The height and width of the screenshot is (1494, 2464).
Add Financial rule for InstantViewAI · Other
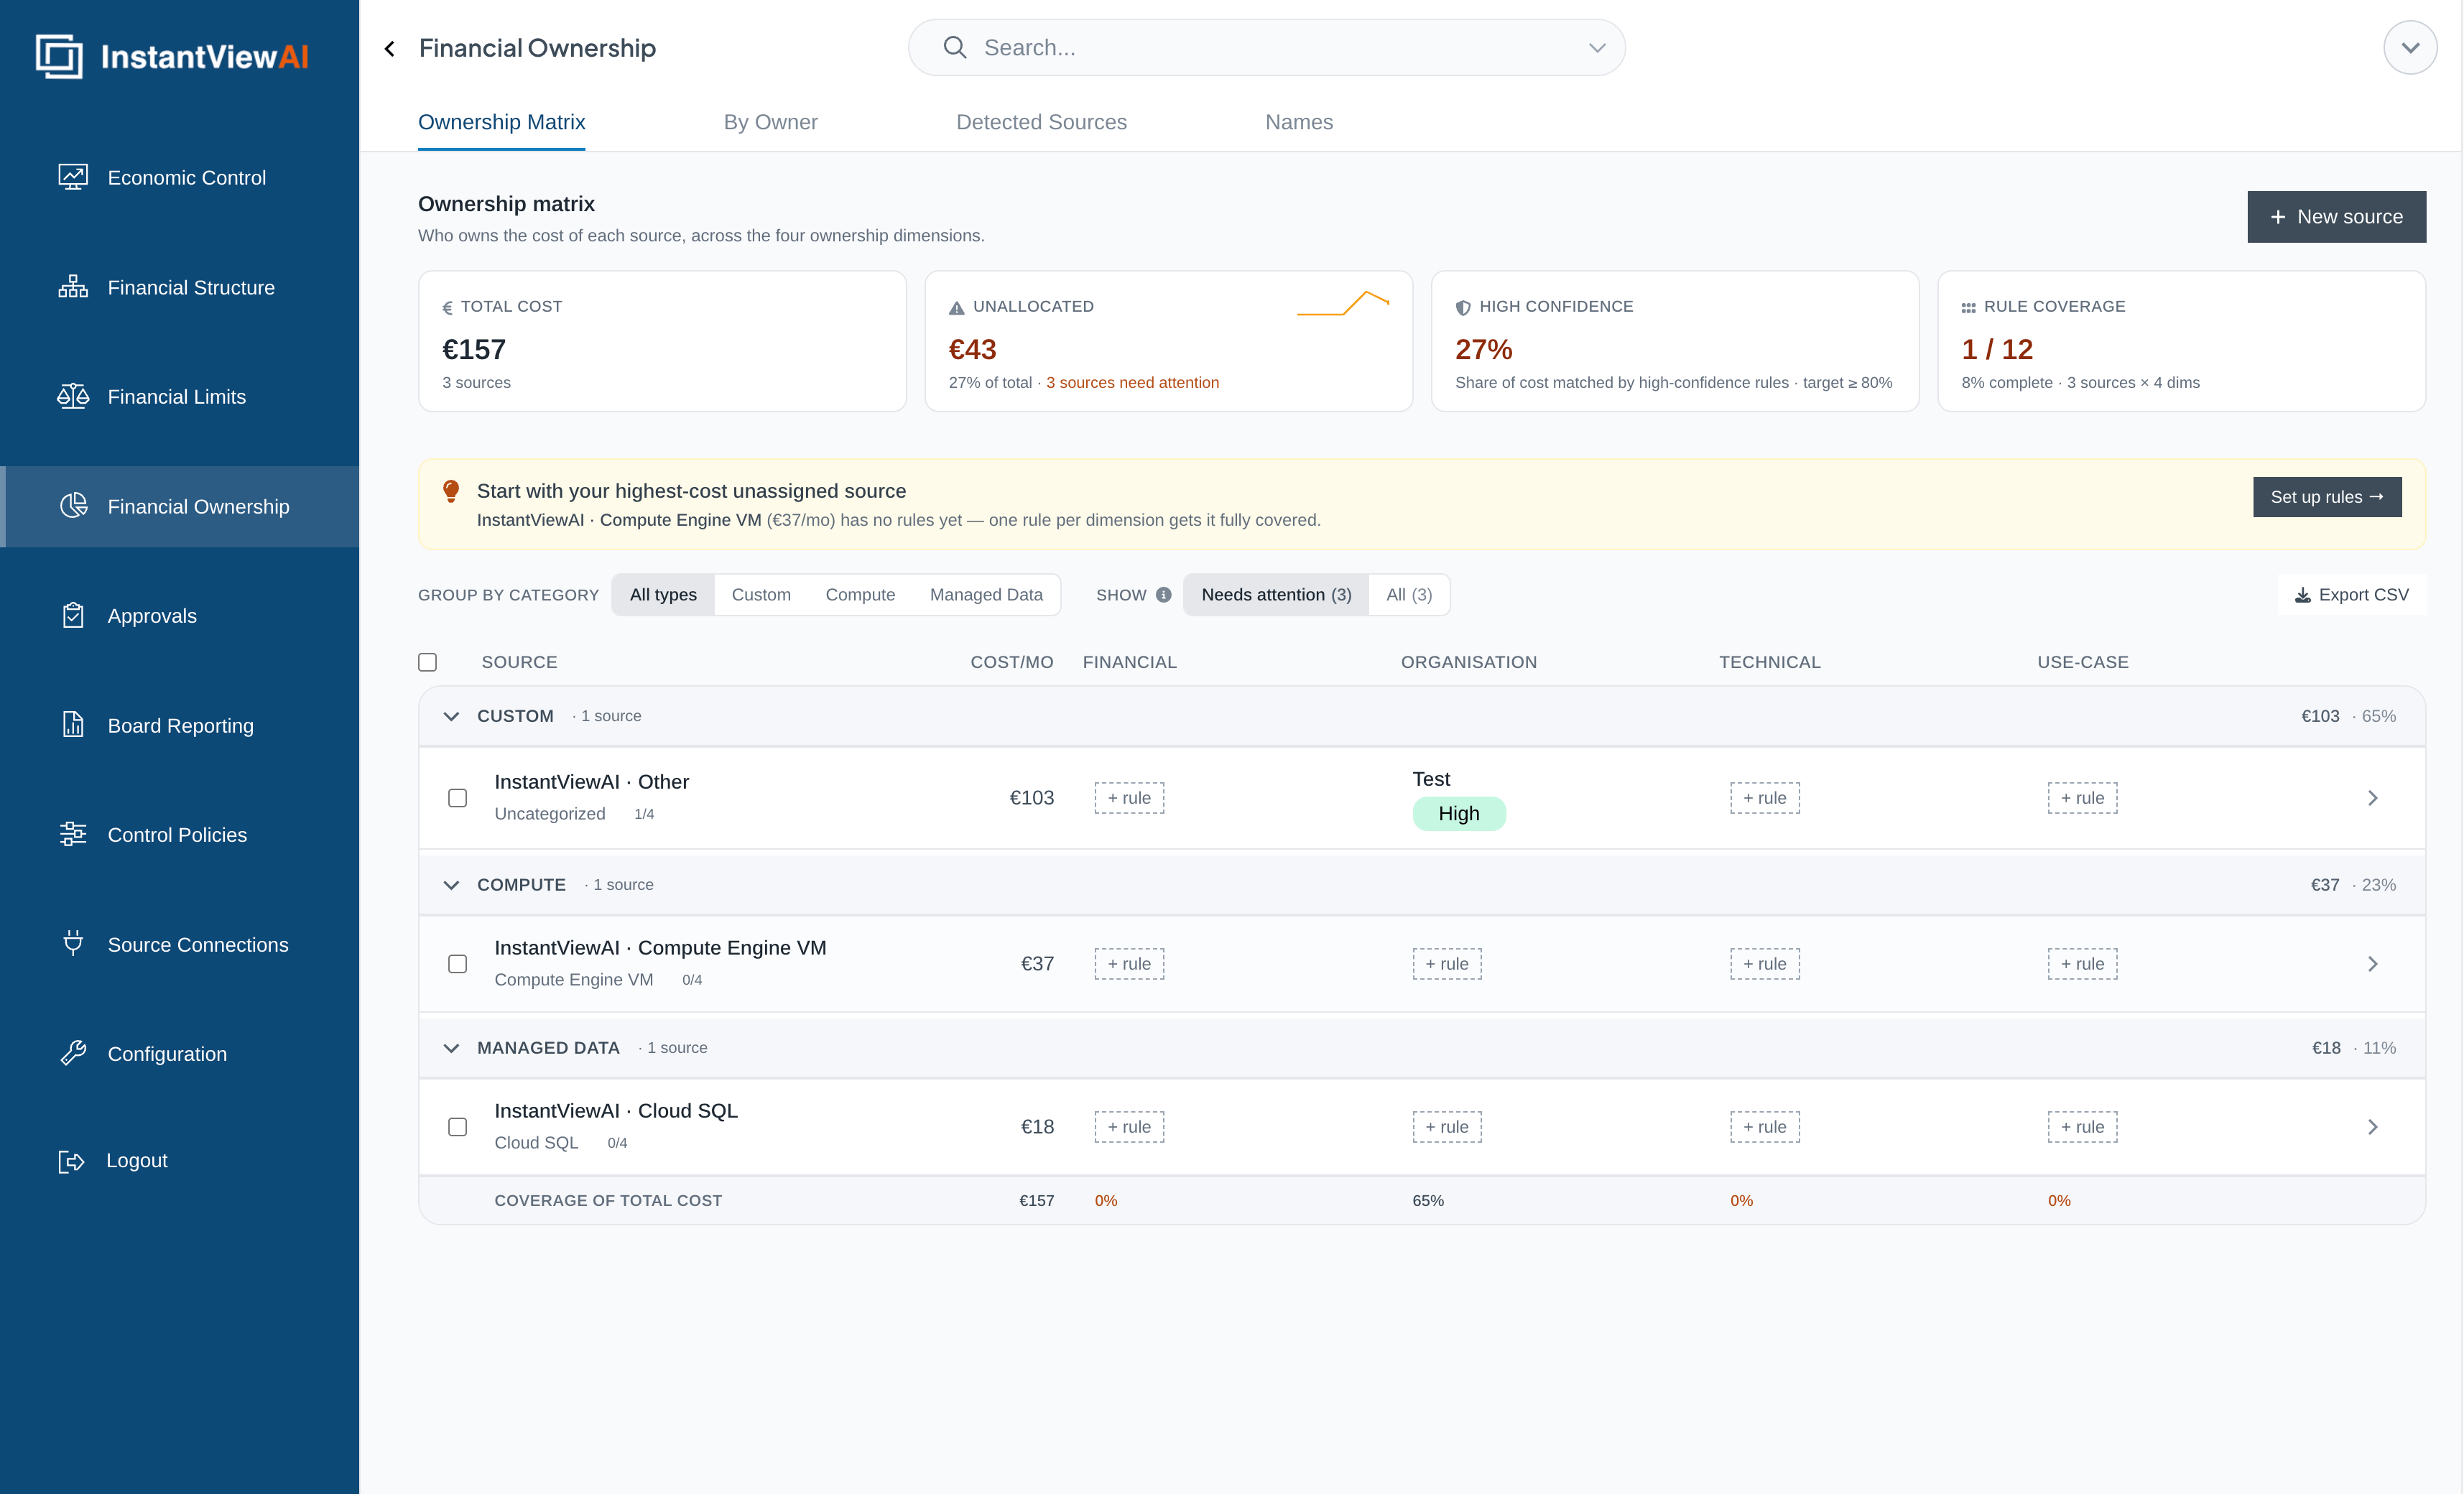click(x=1129, y=798)
